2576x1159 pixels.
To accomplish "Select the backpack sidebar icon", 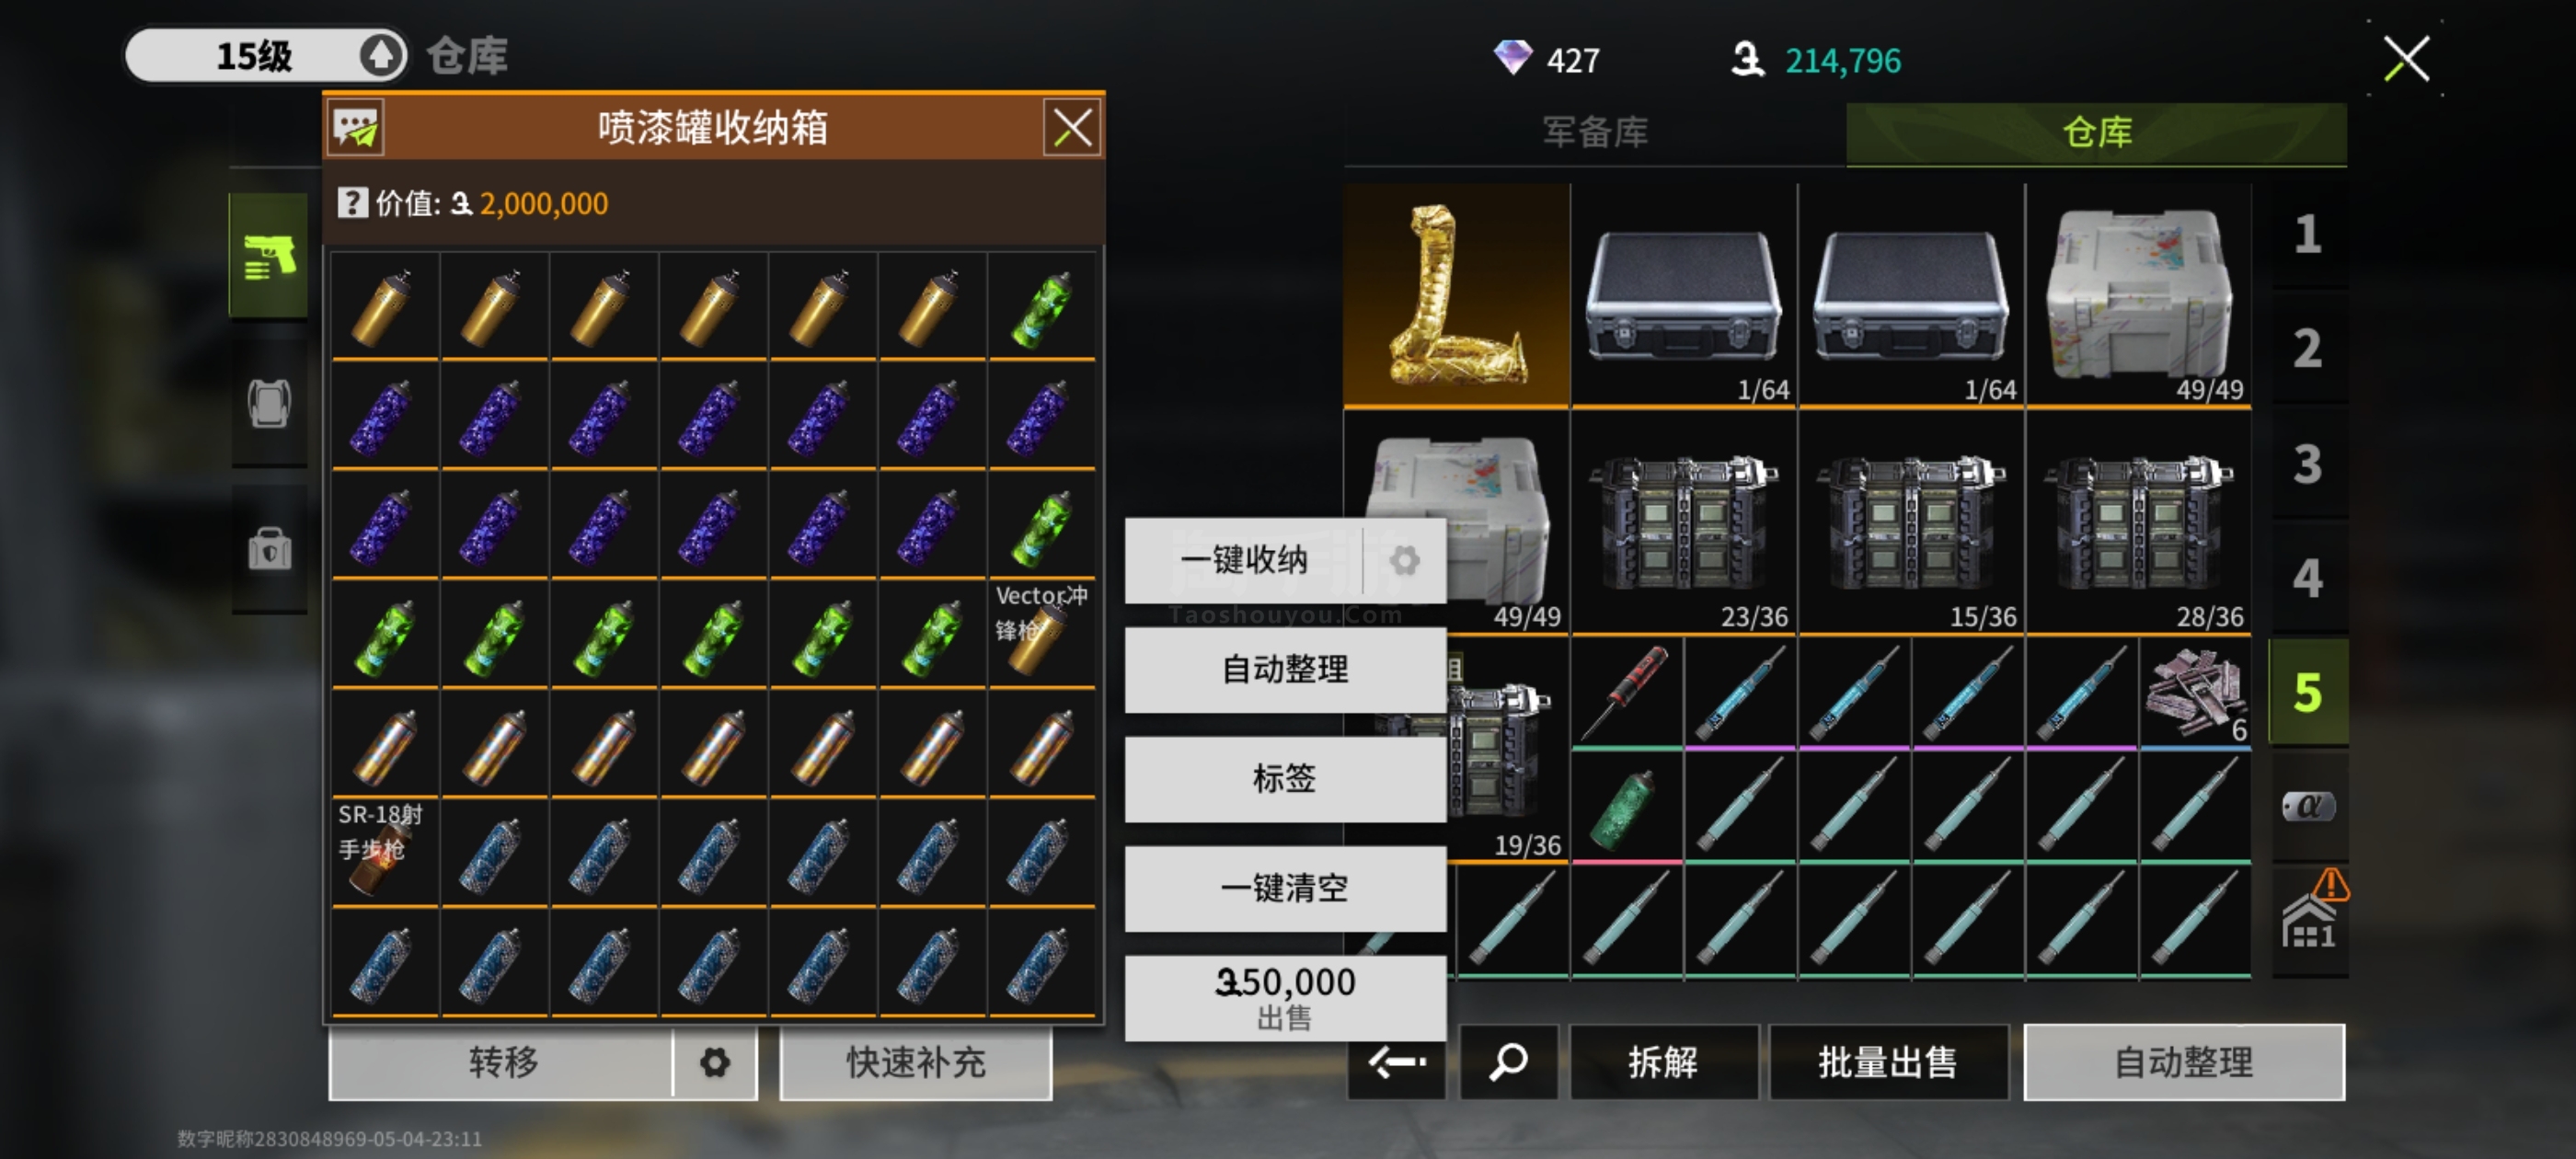I will (x=269, y=404).
